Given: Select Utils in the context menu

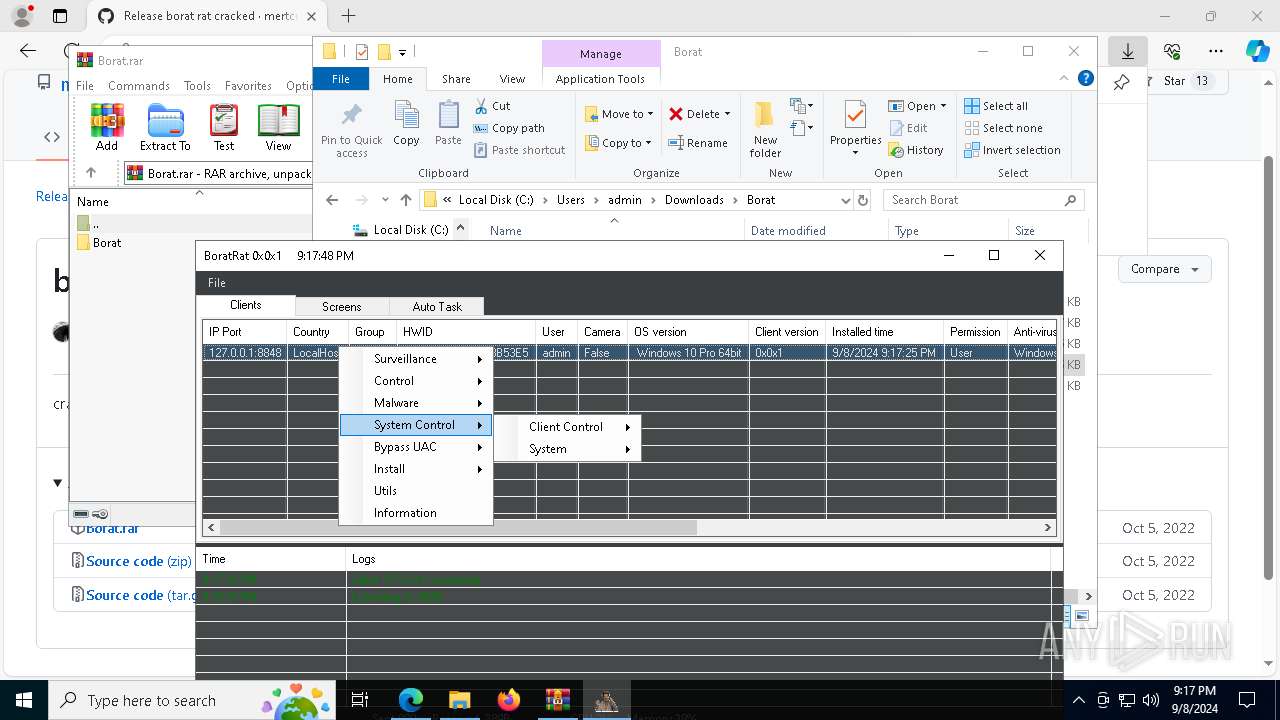Looking at the screenshot, I should (416, 491).
